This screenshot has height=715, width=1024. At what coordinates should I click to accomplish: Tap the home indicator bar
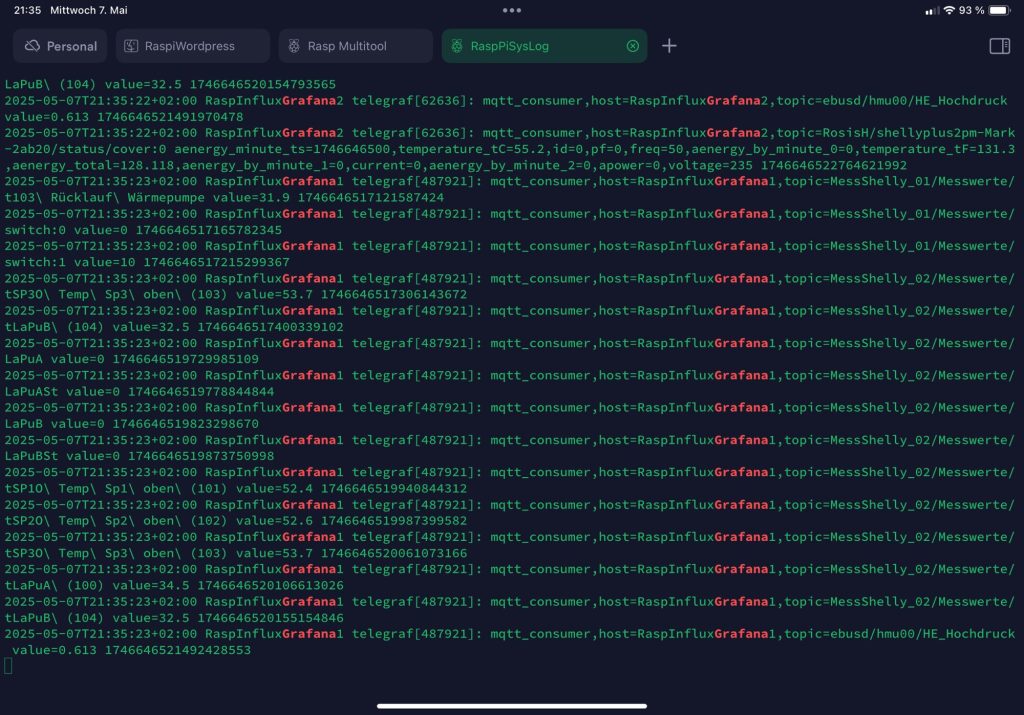pos(512,706)
